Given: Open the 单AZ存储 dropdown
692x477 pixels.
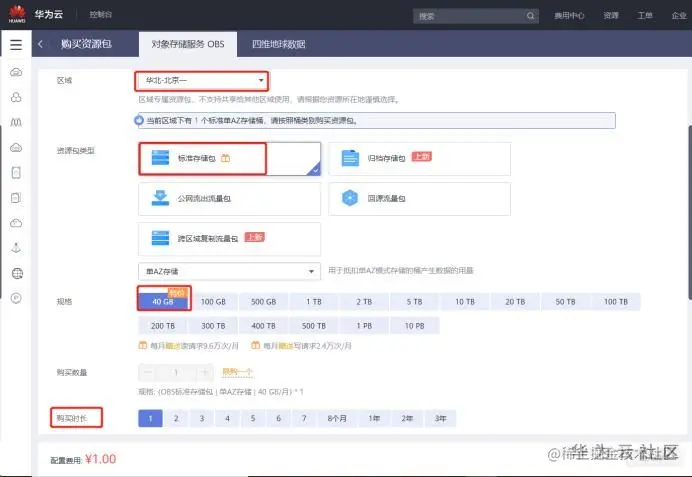Looking at the screenshot, I should [229, 271].
